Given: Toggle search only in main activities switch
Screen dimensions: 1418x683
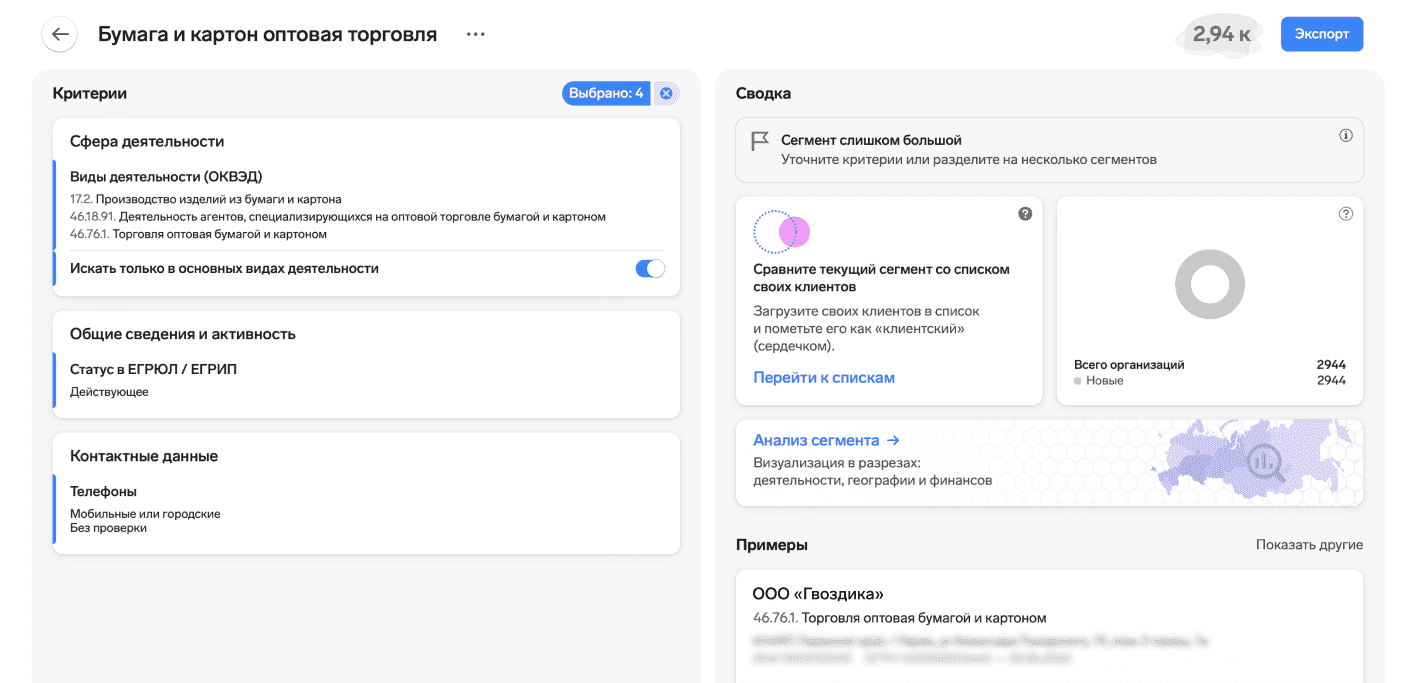Looking at the screenshot, I should tap(650, 269).
